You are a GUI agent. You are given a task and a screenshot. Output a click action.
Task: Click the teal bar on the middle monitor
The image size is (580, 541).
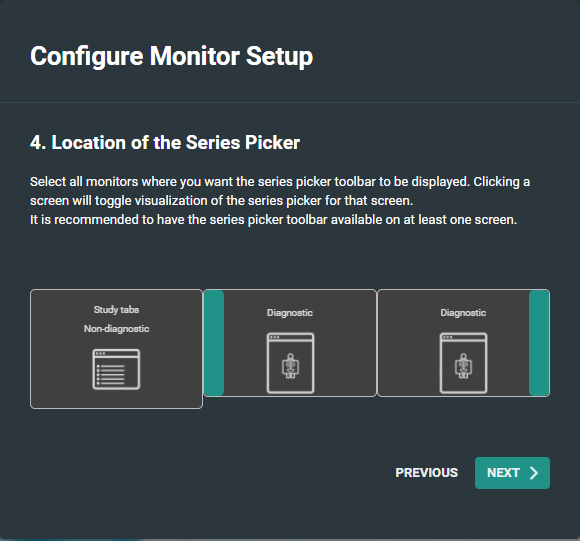click(x=214, y=343)
